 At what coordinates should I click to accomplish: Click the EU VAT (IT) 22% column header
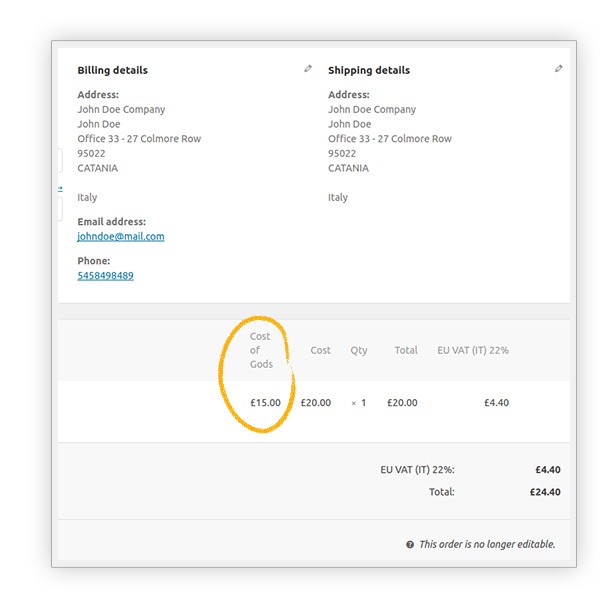pos(473,350)
